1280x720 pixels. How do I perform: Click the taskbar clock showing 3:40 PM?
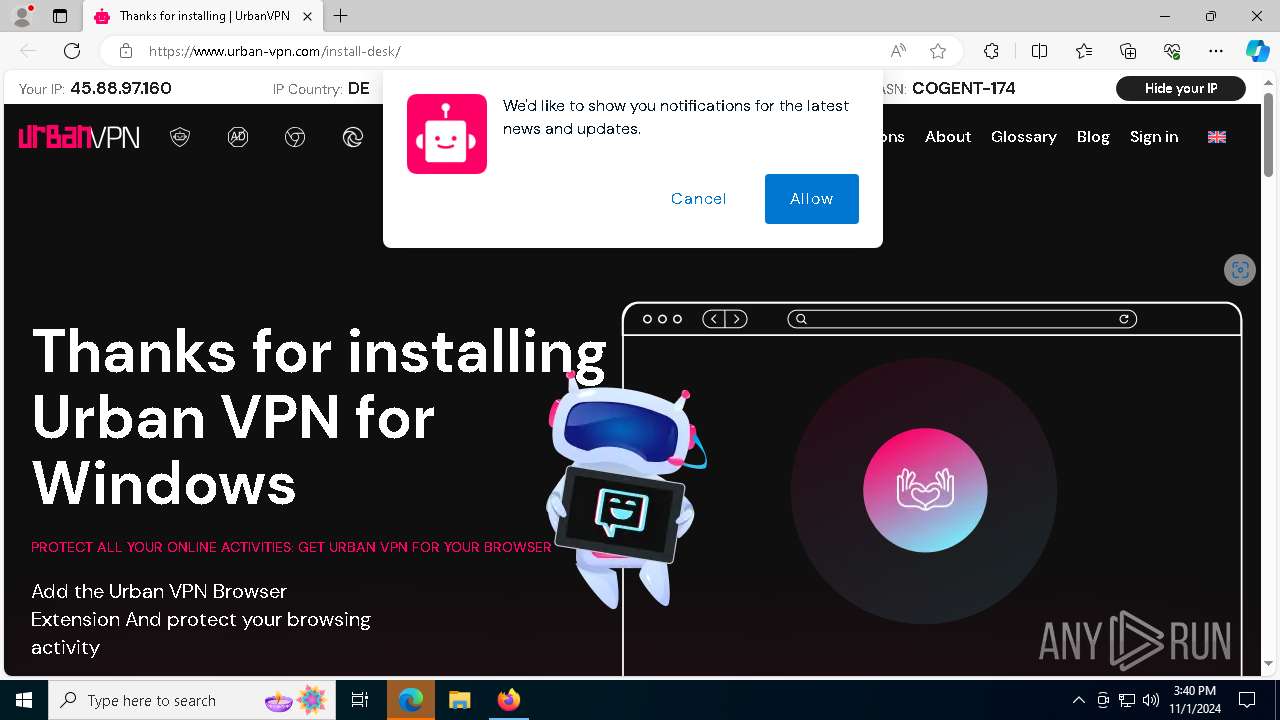pos(1195,700)
